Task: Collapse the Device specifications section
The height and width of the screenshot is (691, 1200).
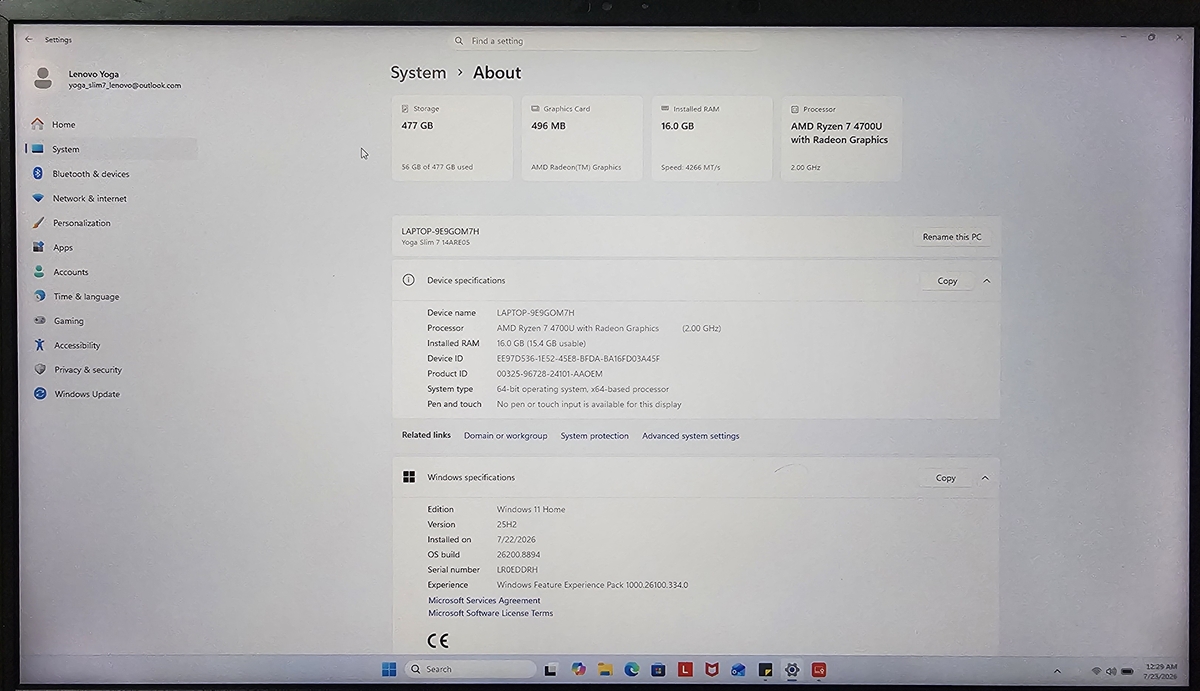Action: click(986, 281)
